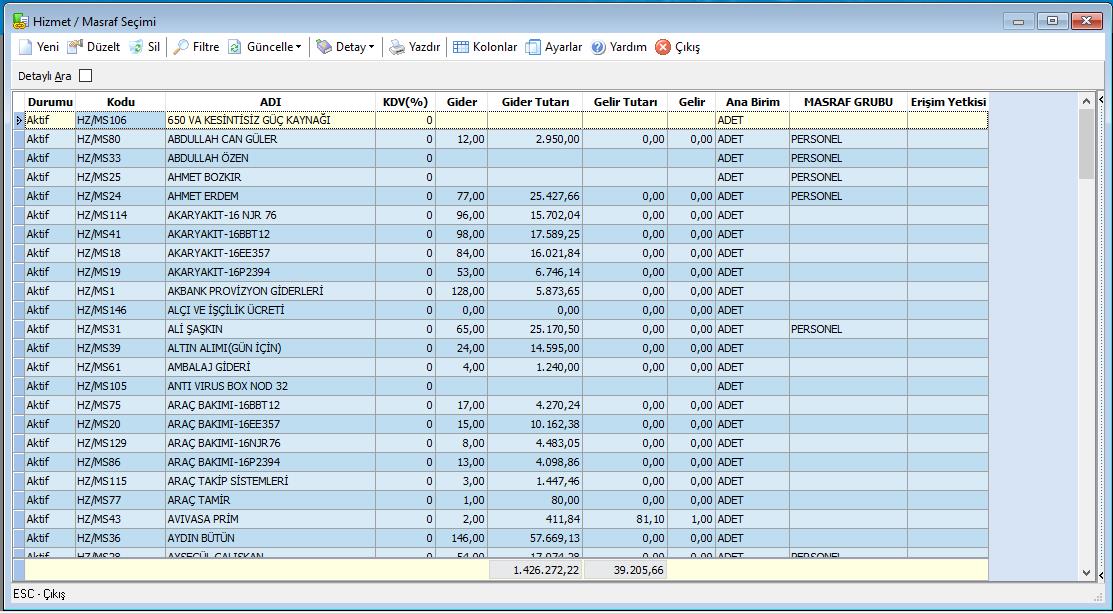
Task: Click the vertical scrollbar up arrow
Action: 1086,102
